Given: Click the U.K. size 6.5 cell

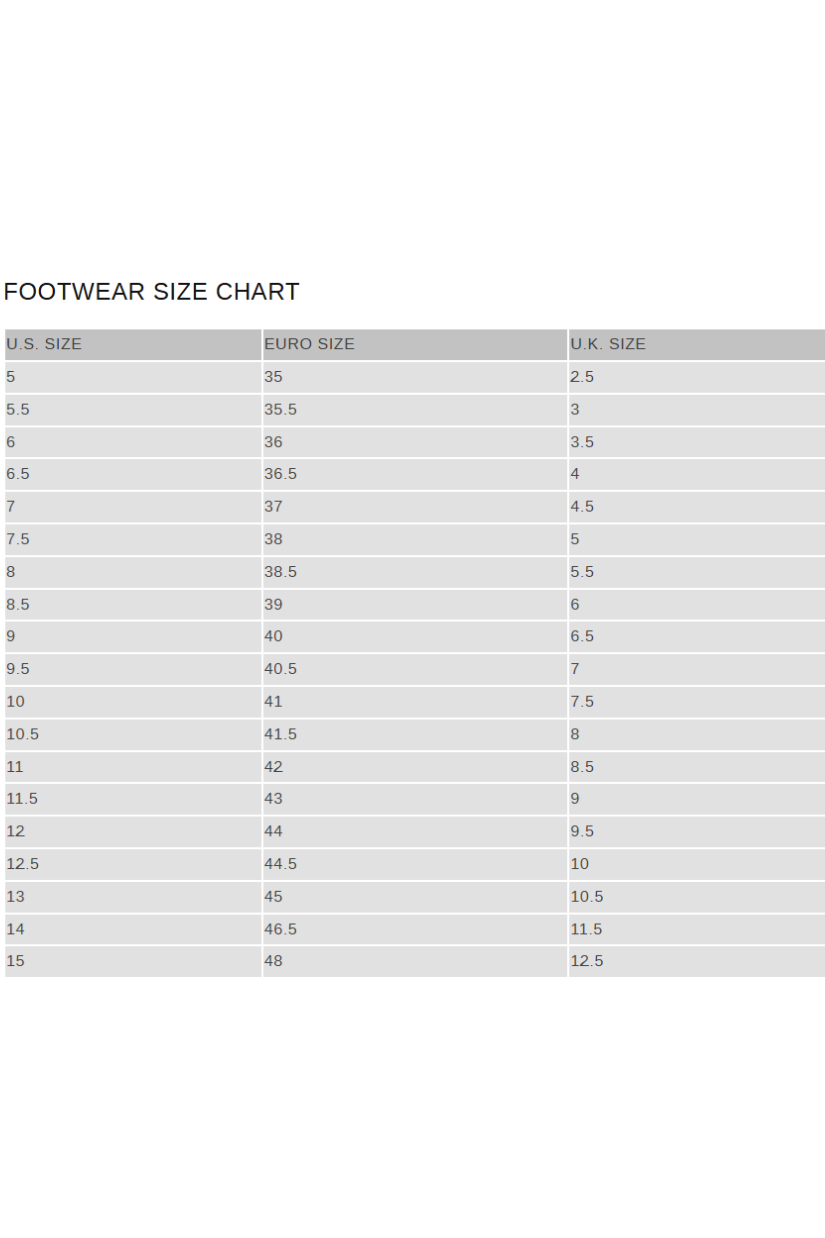Looking at the screenshot, I should tap(582, 637).
